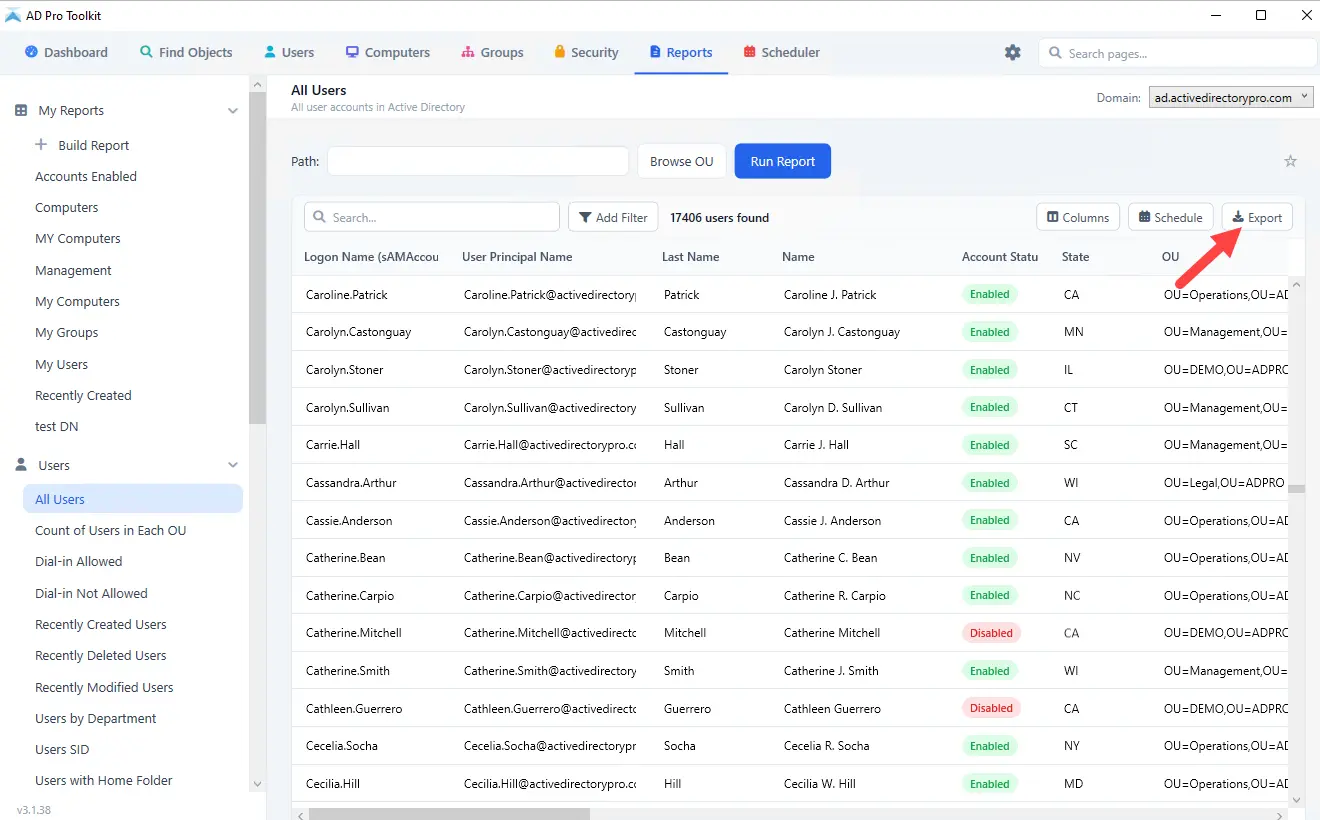The width and height of the screenshot is (1320, 820).
Task: Click the sidebar scroll up arrow
Action: pos(257,85)
